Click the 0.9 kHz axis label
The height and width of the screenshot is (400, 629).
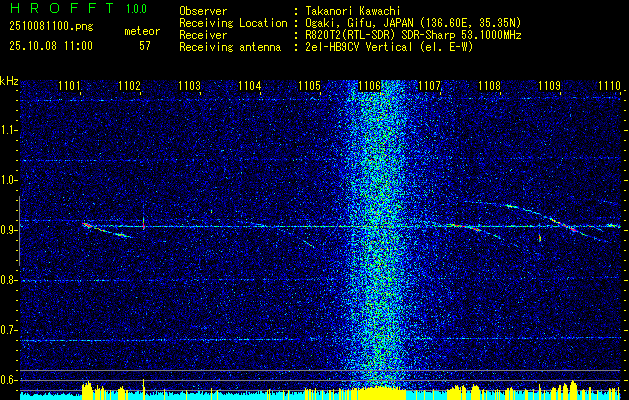coord(8,230)
